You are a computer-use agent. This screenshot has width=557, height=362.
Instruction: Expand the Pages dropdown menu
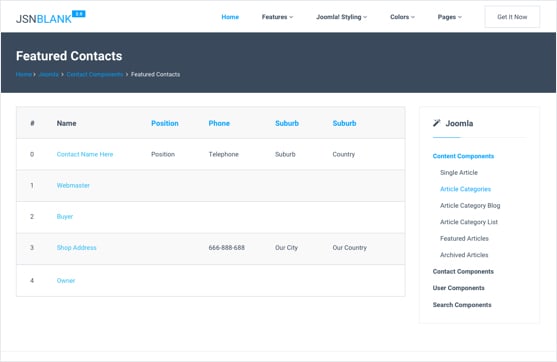(450, 17)
